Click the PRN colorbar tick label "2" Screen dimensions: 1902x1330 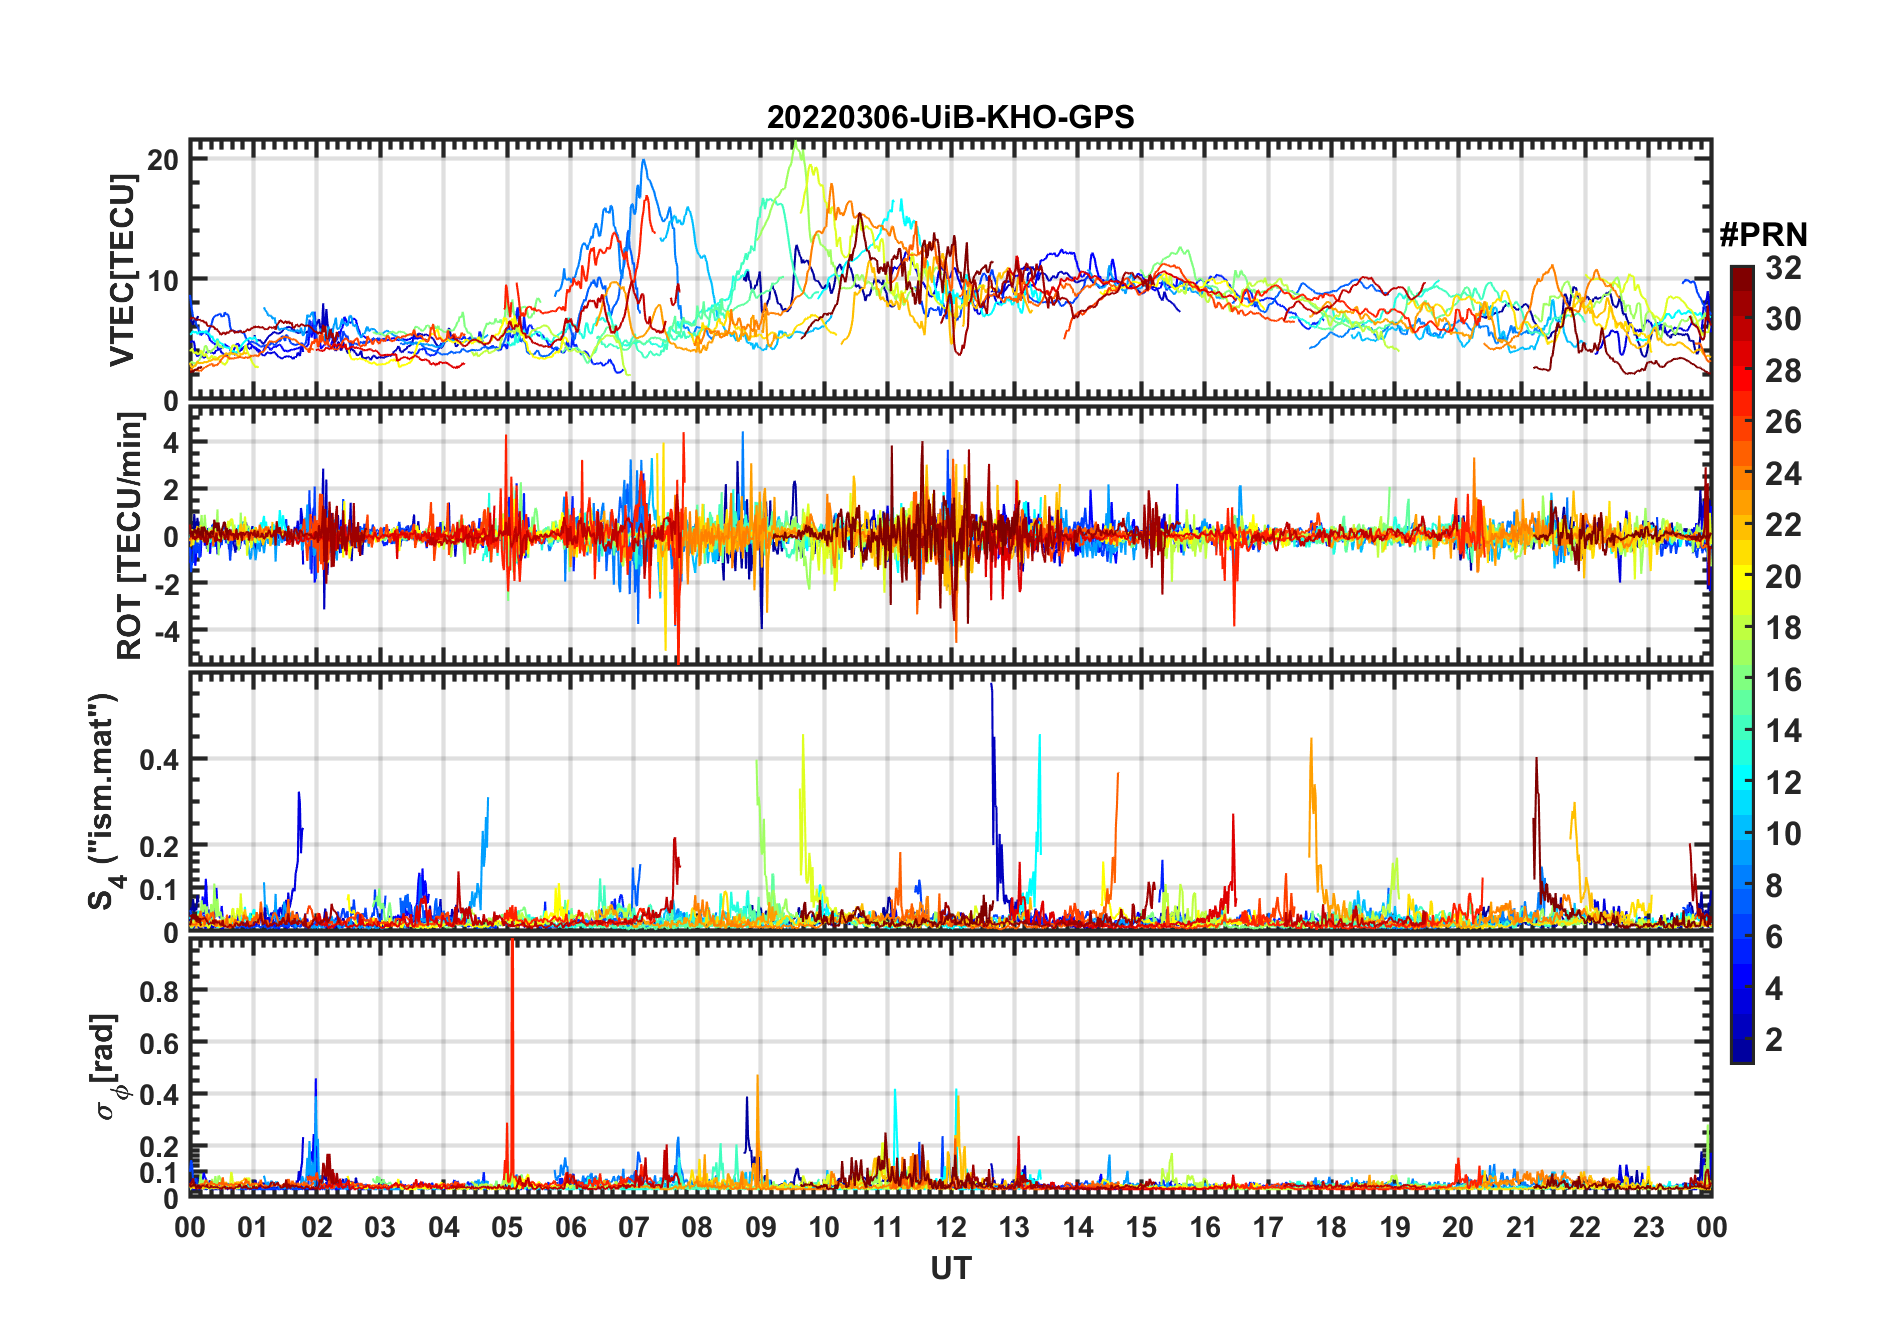1774,1040
